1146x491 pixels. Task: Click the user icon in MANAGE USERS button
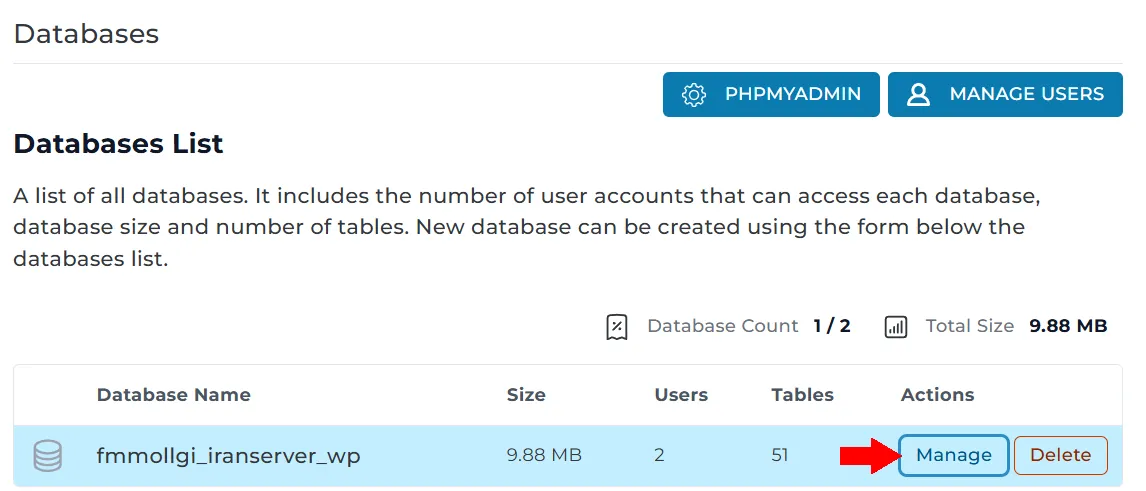tap(918, 95)
